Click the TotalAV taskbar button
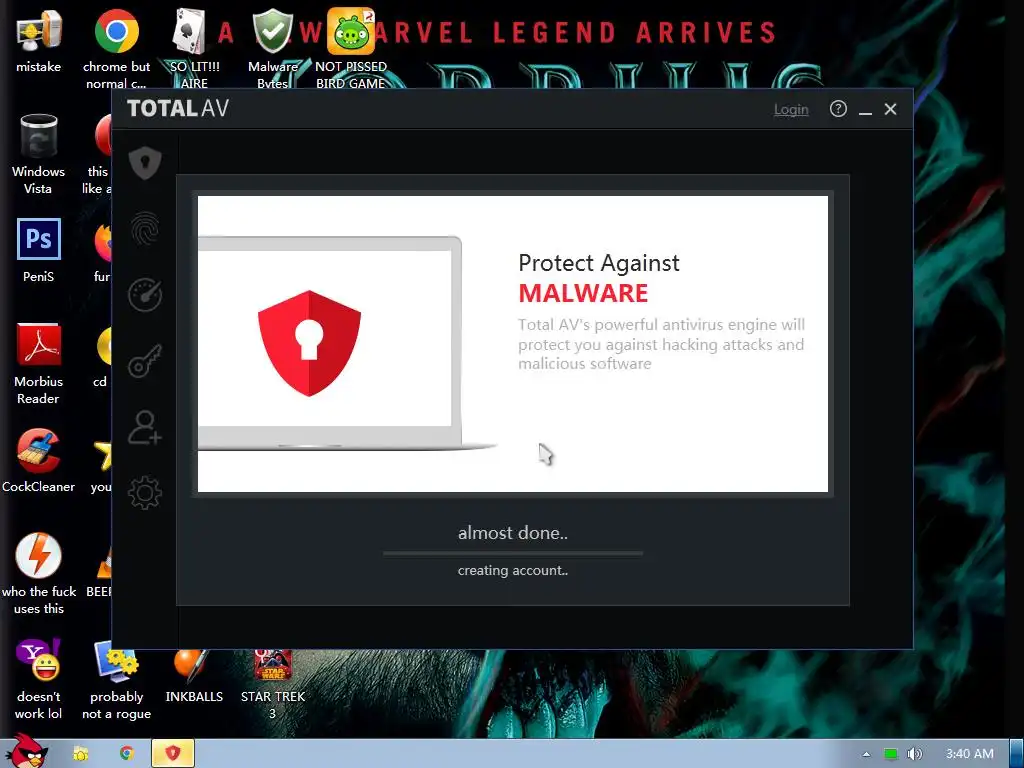1024x768 pixels. [173, 754]
